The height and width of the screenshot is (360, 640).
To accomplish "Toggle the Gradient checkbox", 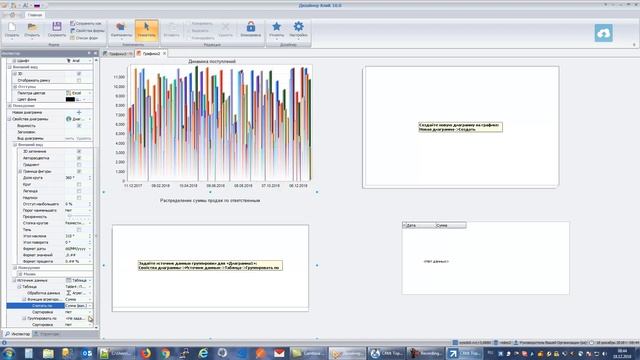I will click(x=79, y=164).
